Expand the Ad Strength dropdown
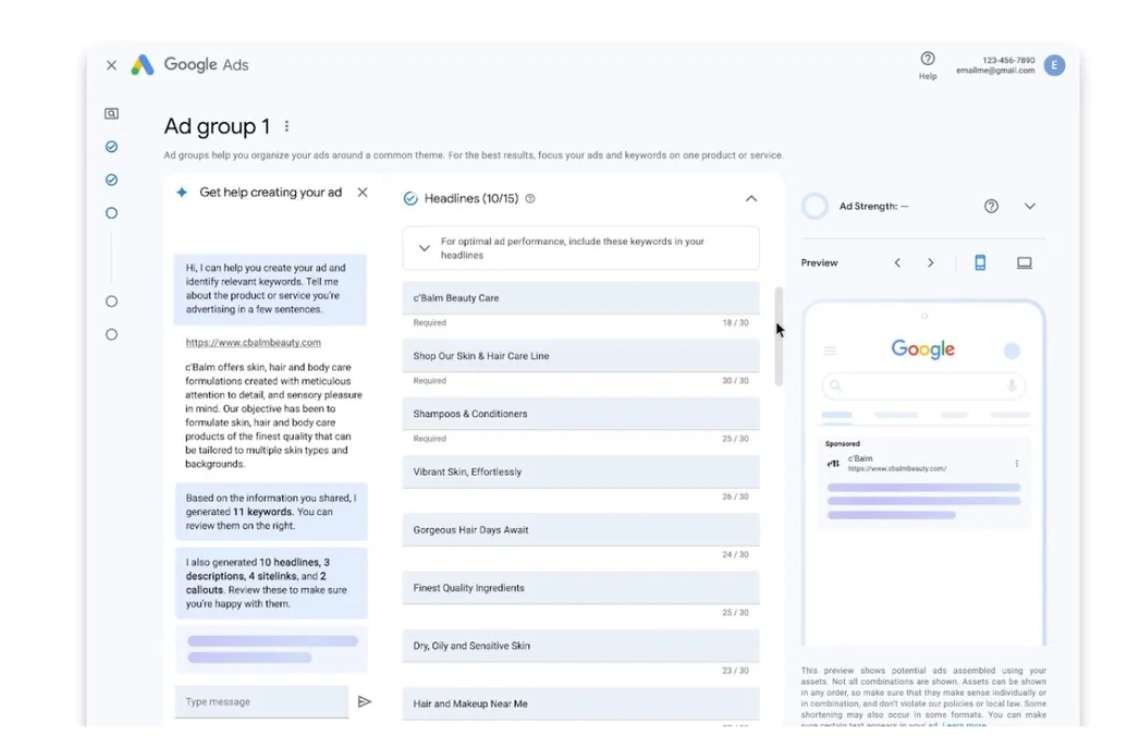This screenshot has width=1135, height=745. pyautogui.click(x=1029, y=206)
